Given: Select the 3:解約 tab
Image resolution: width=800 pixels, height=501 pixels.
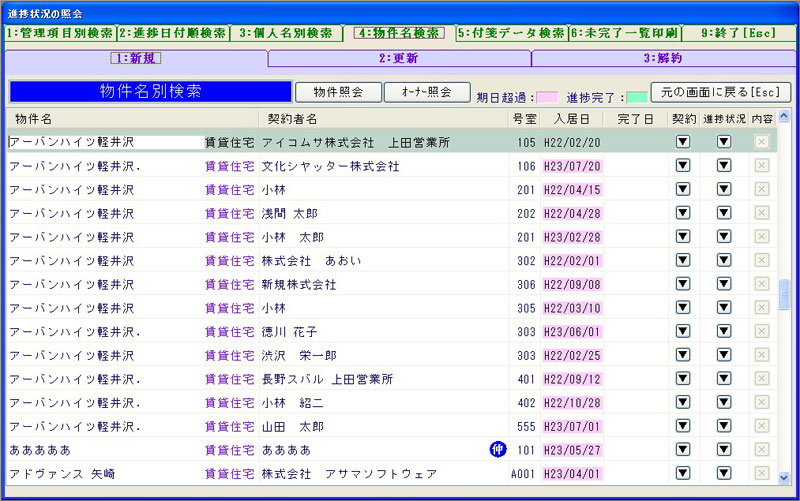Looking at the screenshot, I should click(662, 58).
